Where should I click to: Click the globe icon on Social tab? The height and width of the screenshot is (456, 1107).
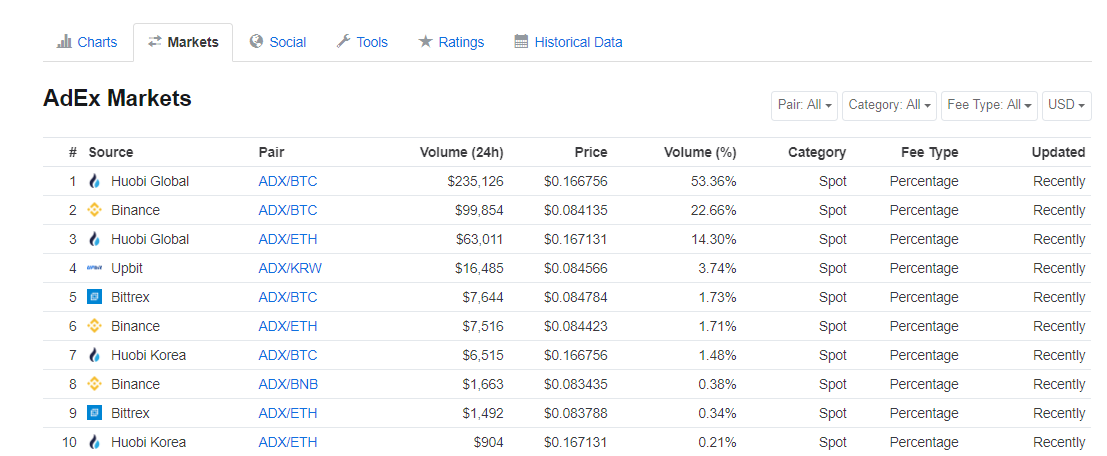pyautogui.click(x=256, y=42)
